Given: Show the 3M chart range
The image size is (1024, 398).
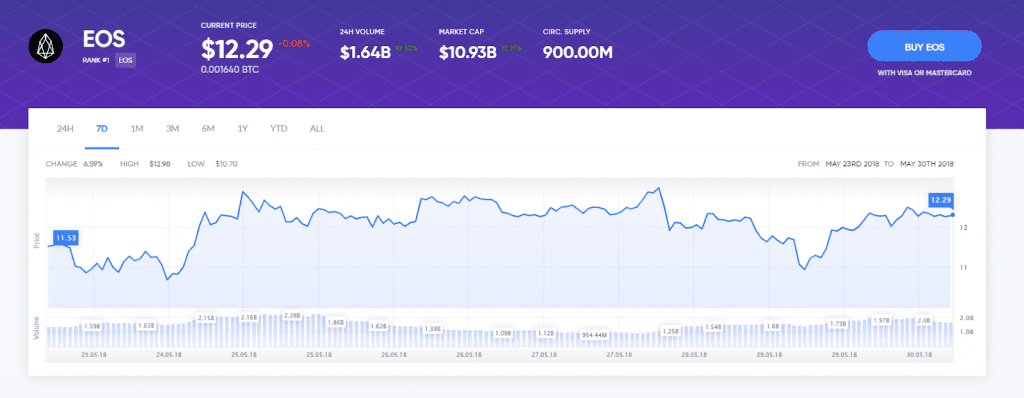Looking at the screenshot, I should pos(172,129).
